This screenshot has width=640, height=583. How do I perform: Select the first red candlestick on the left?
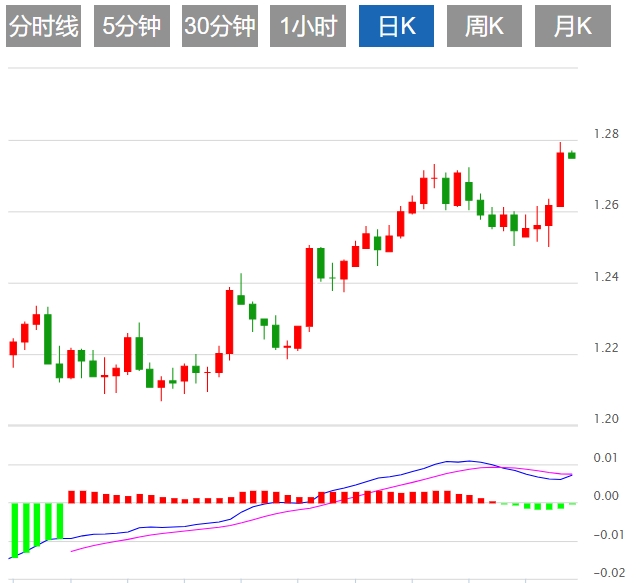click(x=13, y=352)
